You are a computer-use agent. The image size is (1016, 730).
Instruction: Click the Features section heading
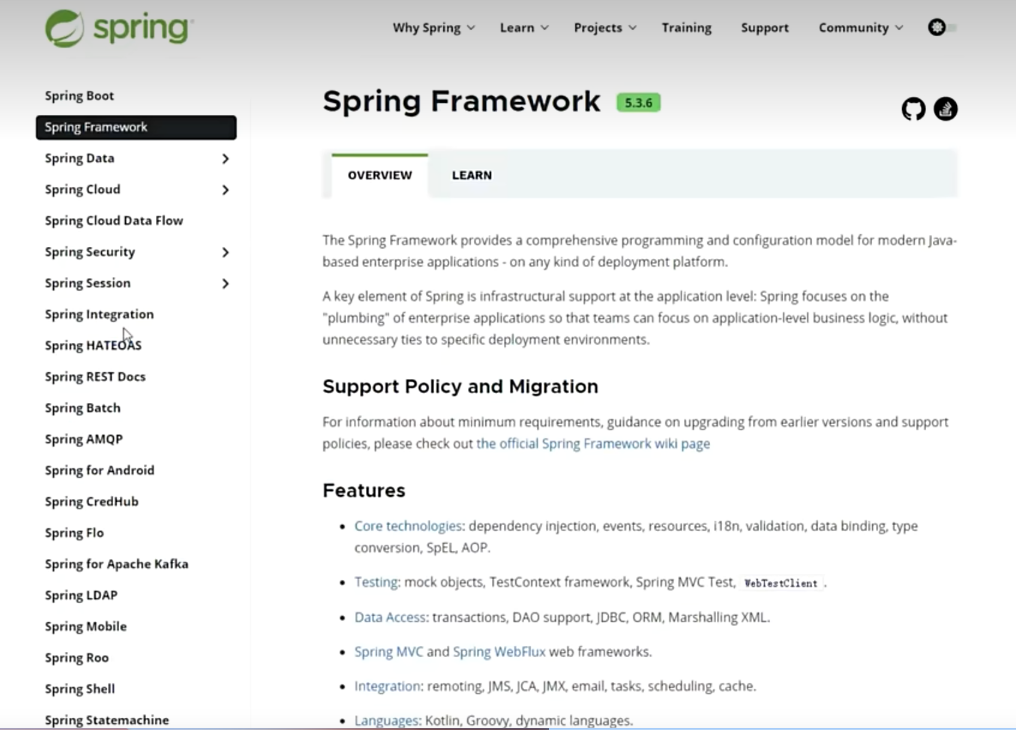tap(364, 491)
